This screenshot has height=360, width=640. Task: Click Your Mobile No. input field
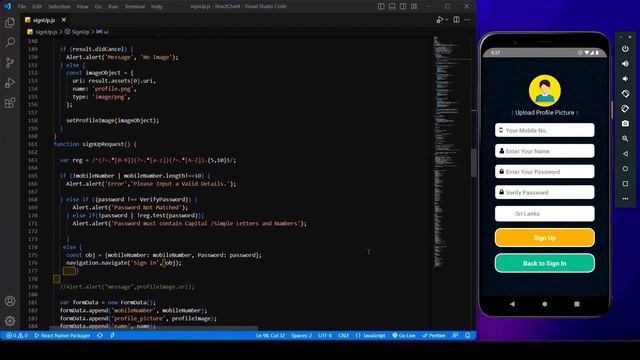[544, 130]
